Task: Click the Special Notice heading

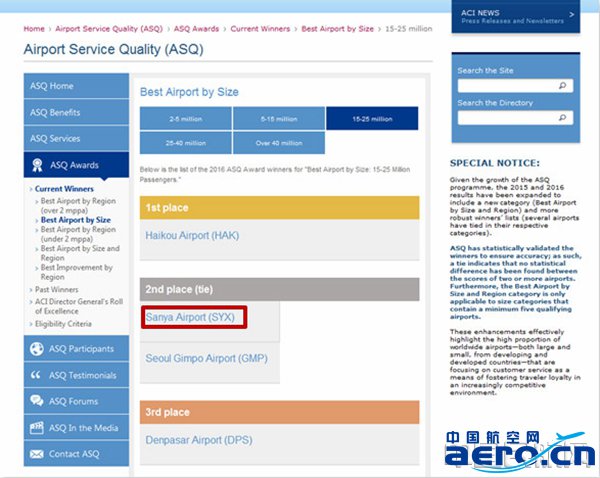Action: 495,163
